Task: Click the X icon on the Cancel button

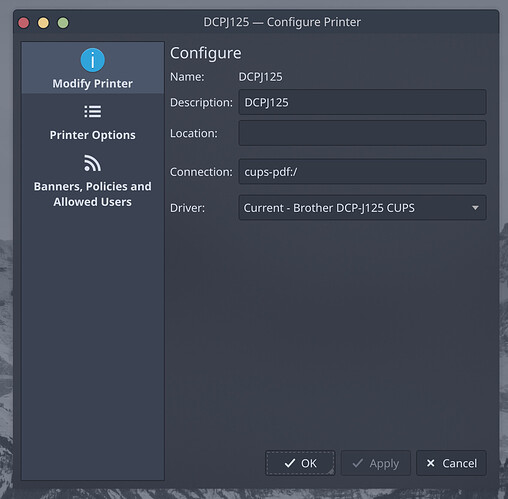Action: (431, 463)
